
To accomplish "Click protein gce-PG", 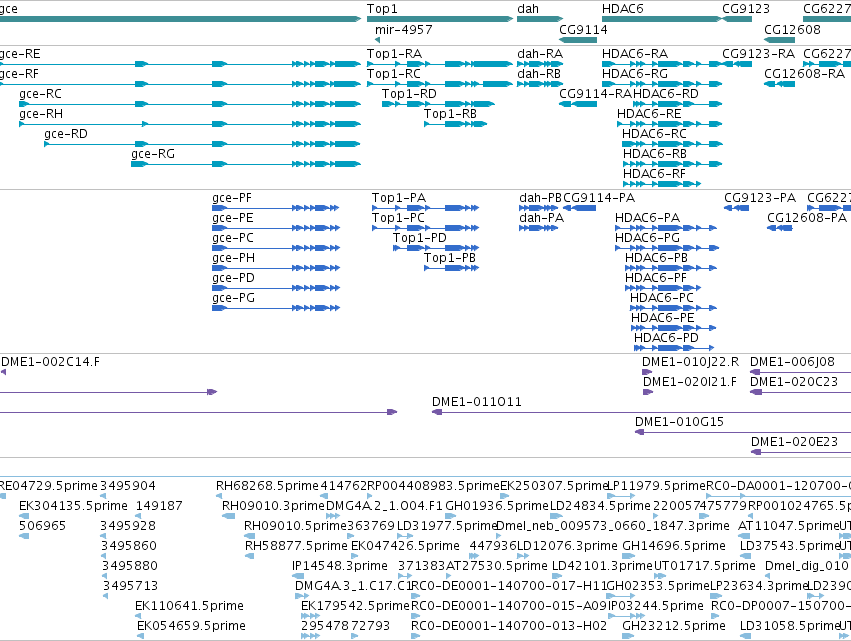I will (x=233, y=299).
